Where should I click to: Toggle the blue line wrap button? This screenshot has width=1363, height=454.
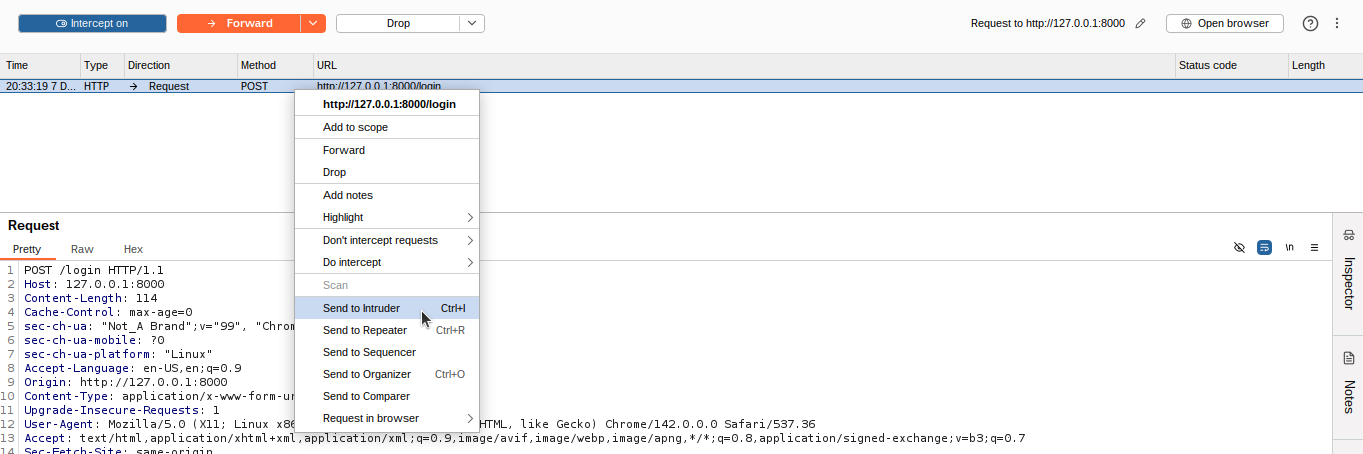[1264, 247]
